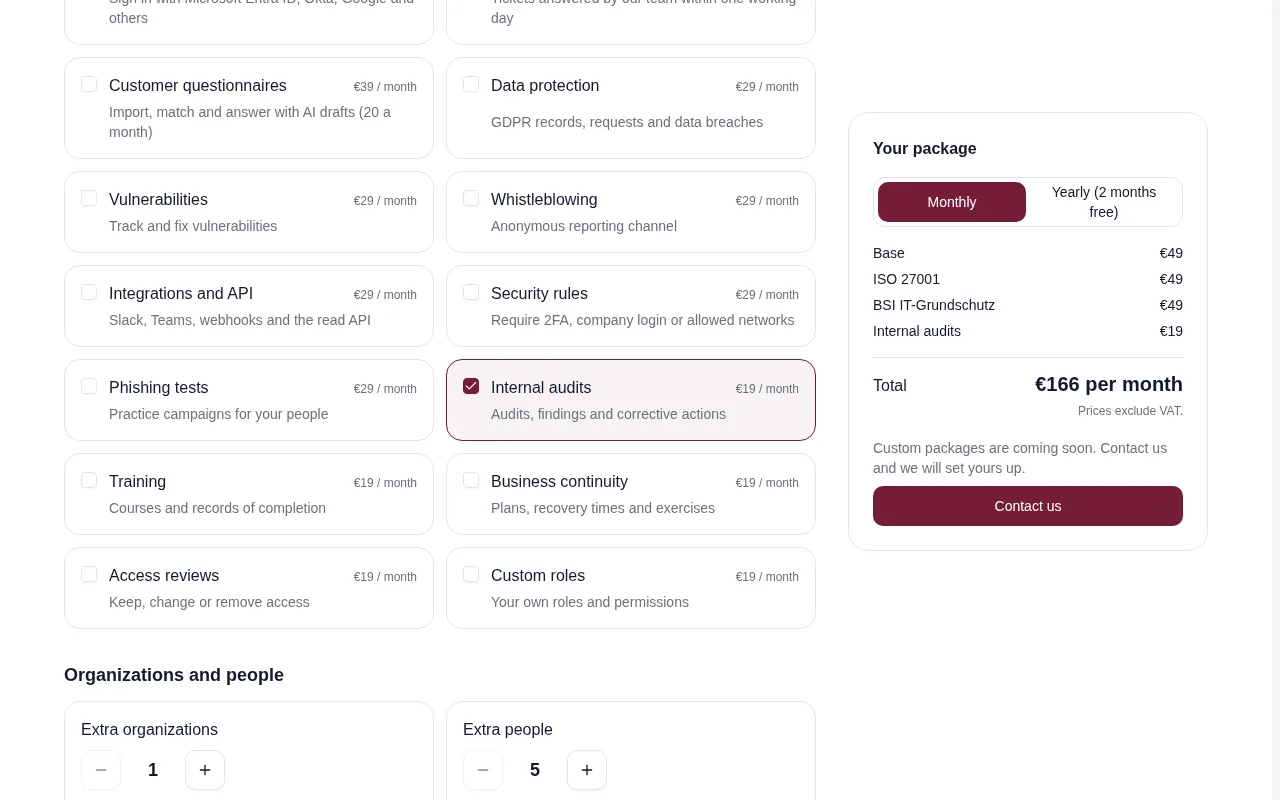The height and width of the screenshot is (800, 1280).
Task: Select the Monthly billing tab
Action: tap(952, 202)
